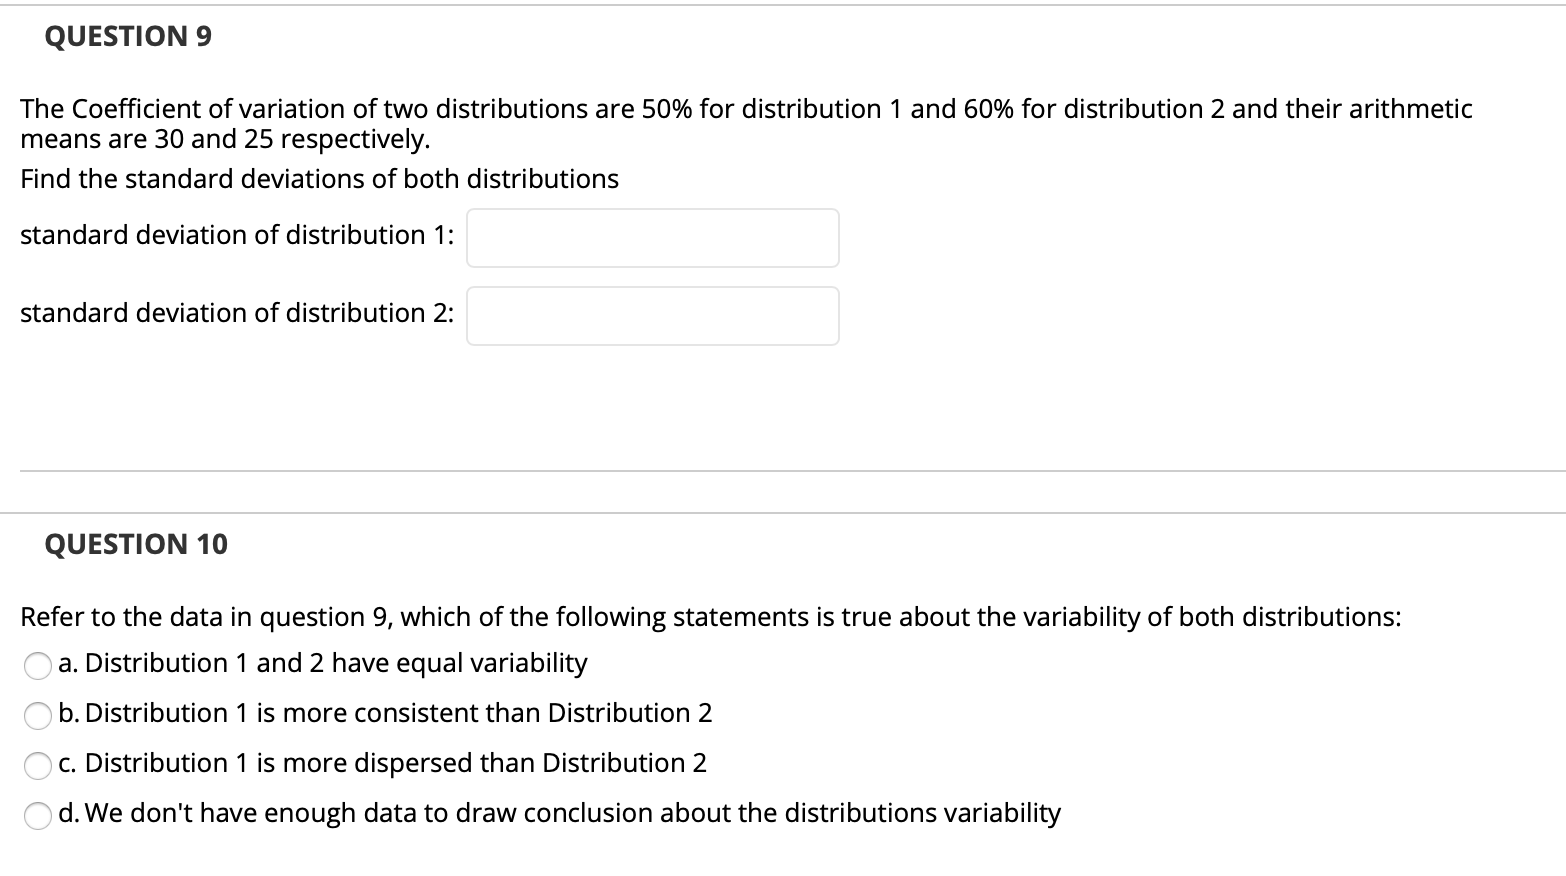Click the 'Refer to the data in question 9' prompt
The height and width of the screenshot is (876, 1566).
pos(710,617)
